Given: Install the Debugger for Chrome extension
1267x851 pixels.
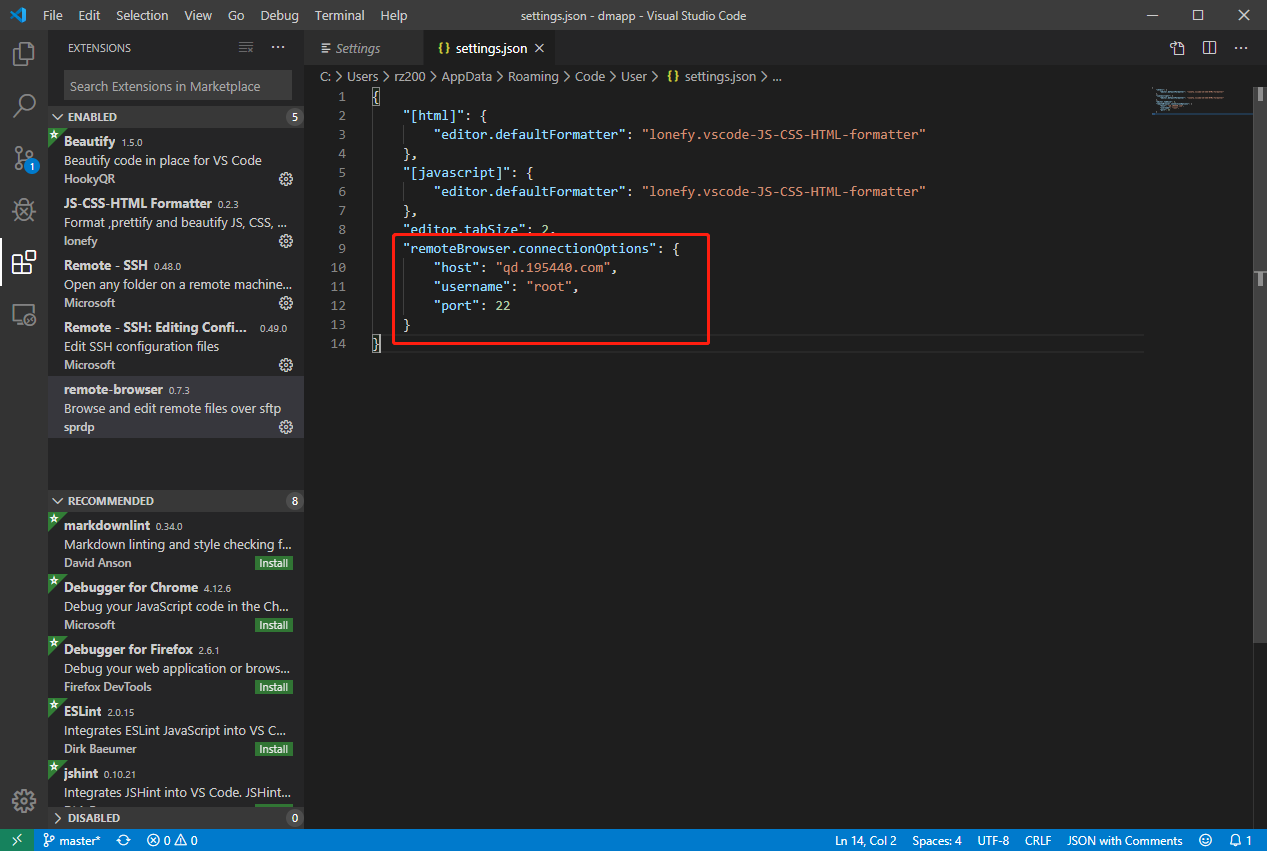Looking at the screenshot, I should click(273, 625).
